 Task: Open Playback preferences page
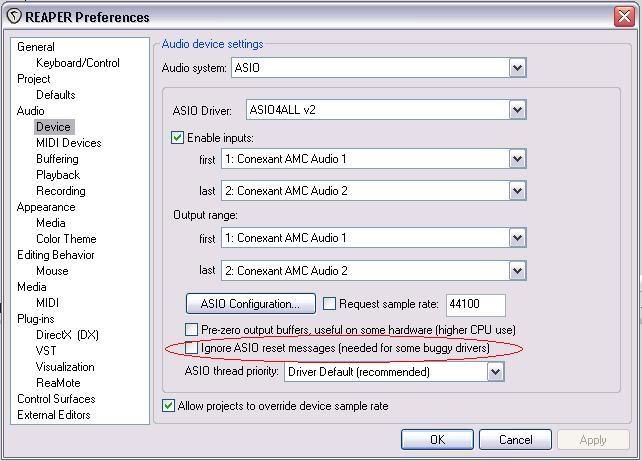click(58, 175)
